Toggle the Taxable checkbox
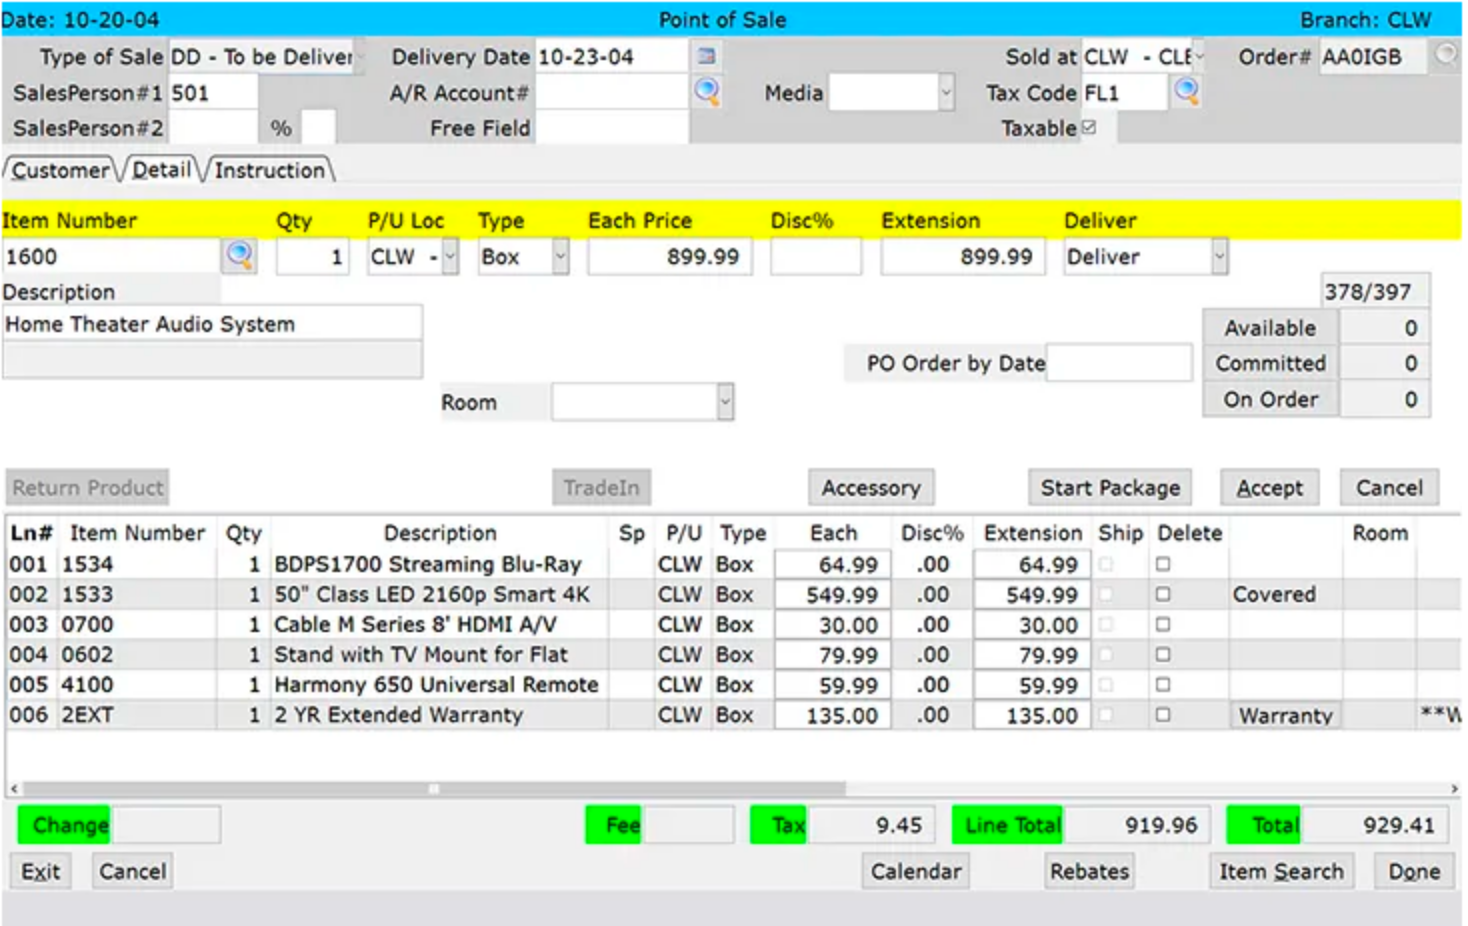Viewport: 1468px width, 926px height. (1089, 128)
